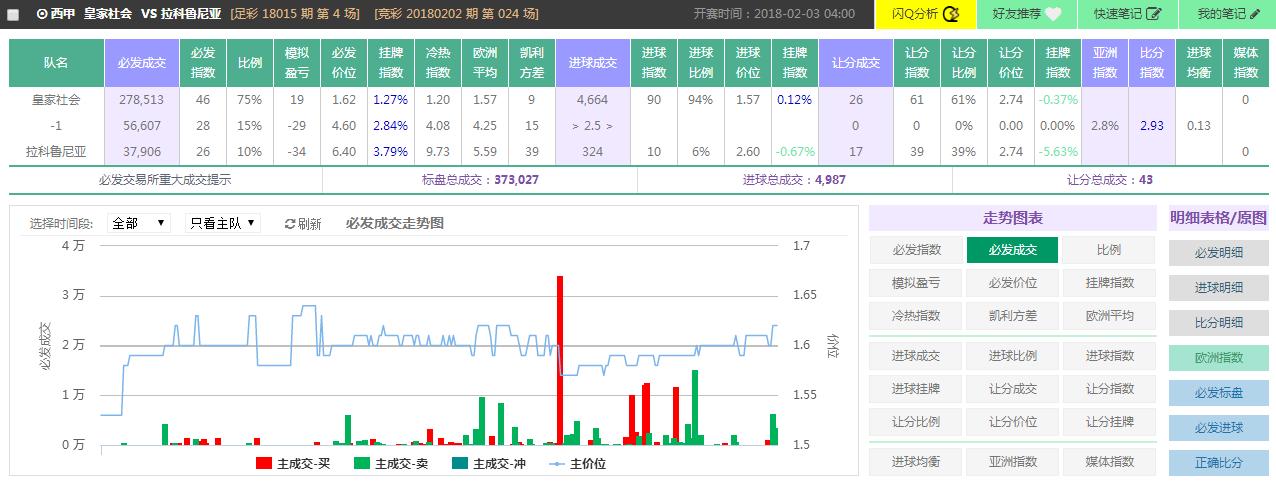Select 进球成交 chart button
Image resolution: width=1276 pixels, height=482 pixels.
pyautogui.click(x=915, y=355)
